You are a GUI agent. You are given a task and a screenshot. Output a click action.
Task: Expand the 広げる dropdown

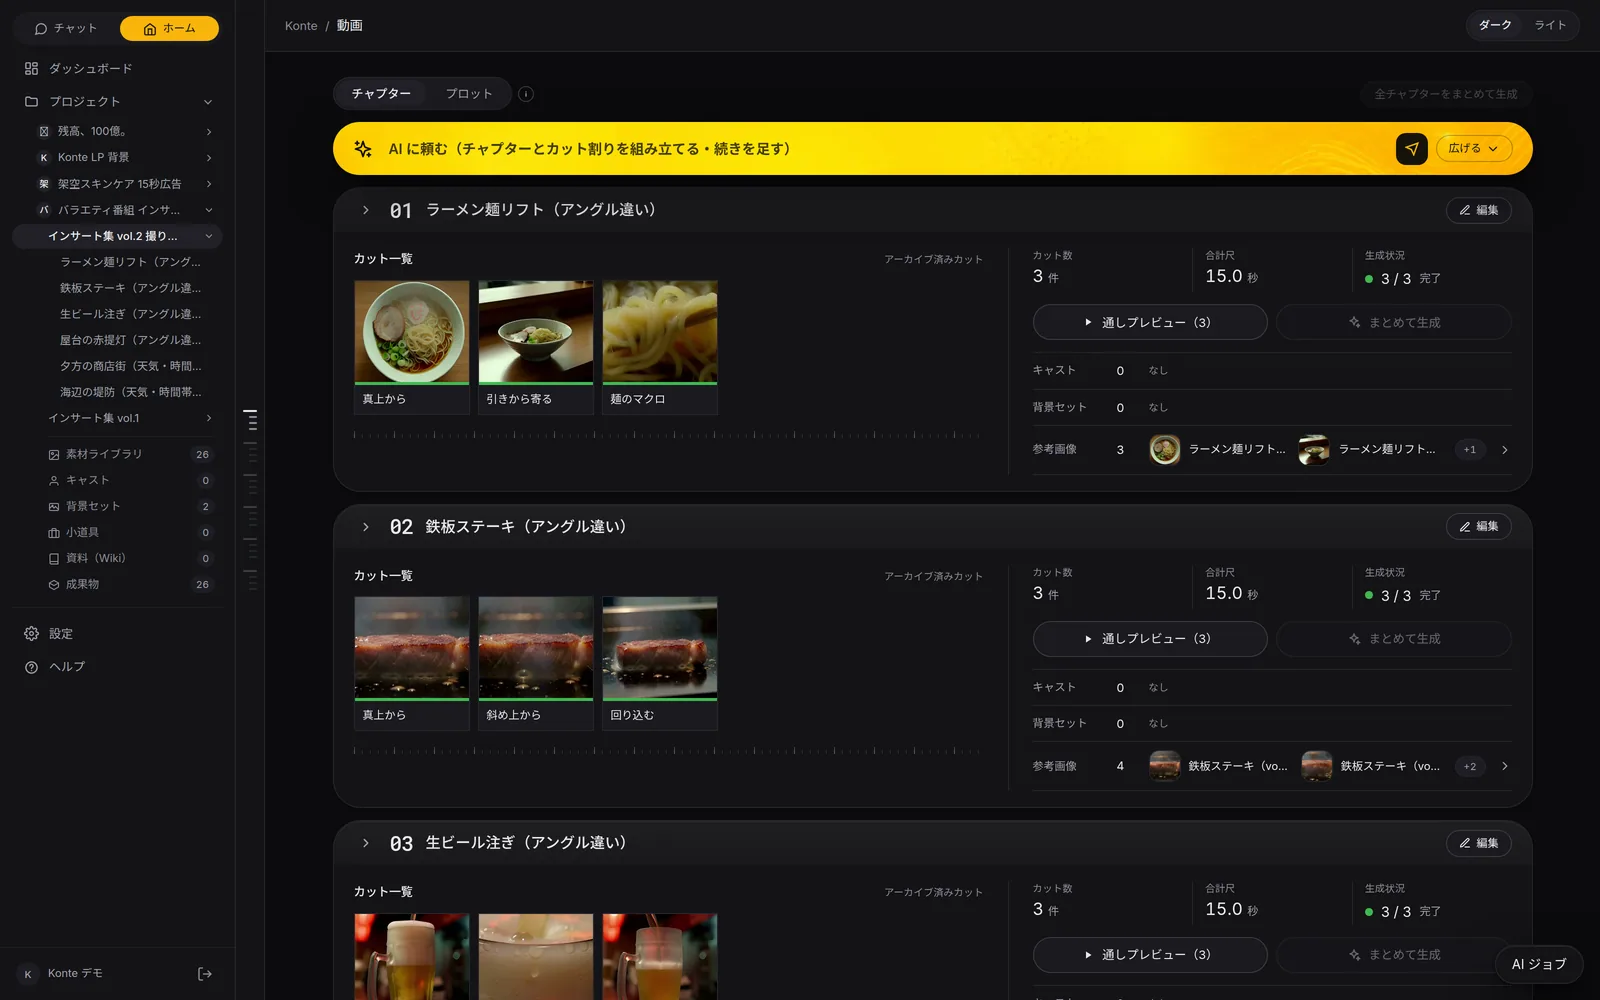1474,149
